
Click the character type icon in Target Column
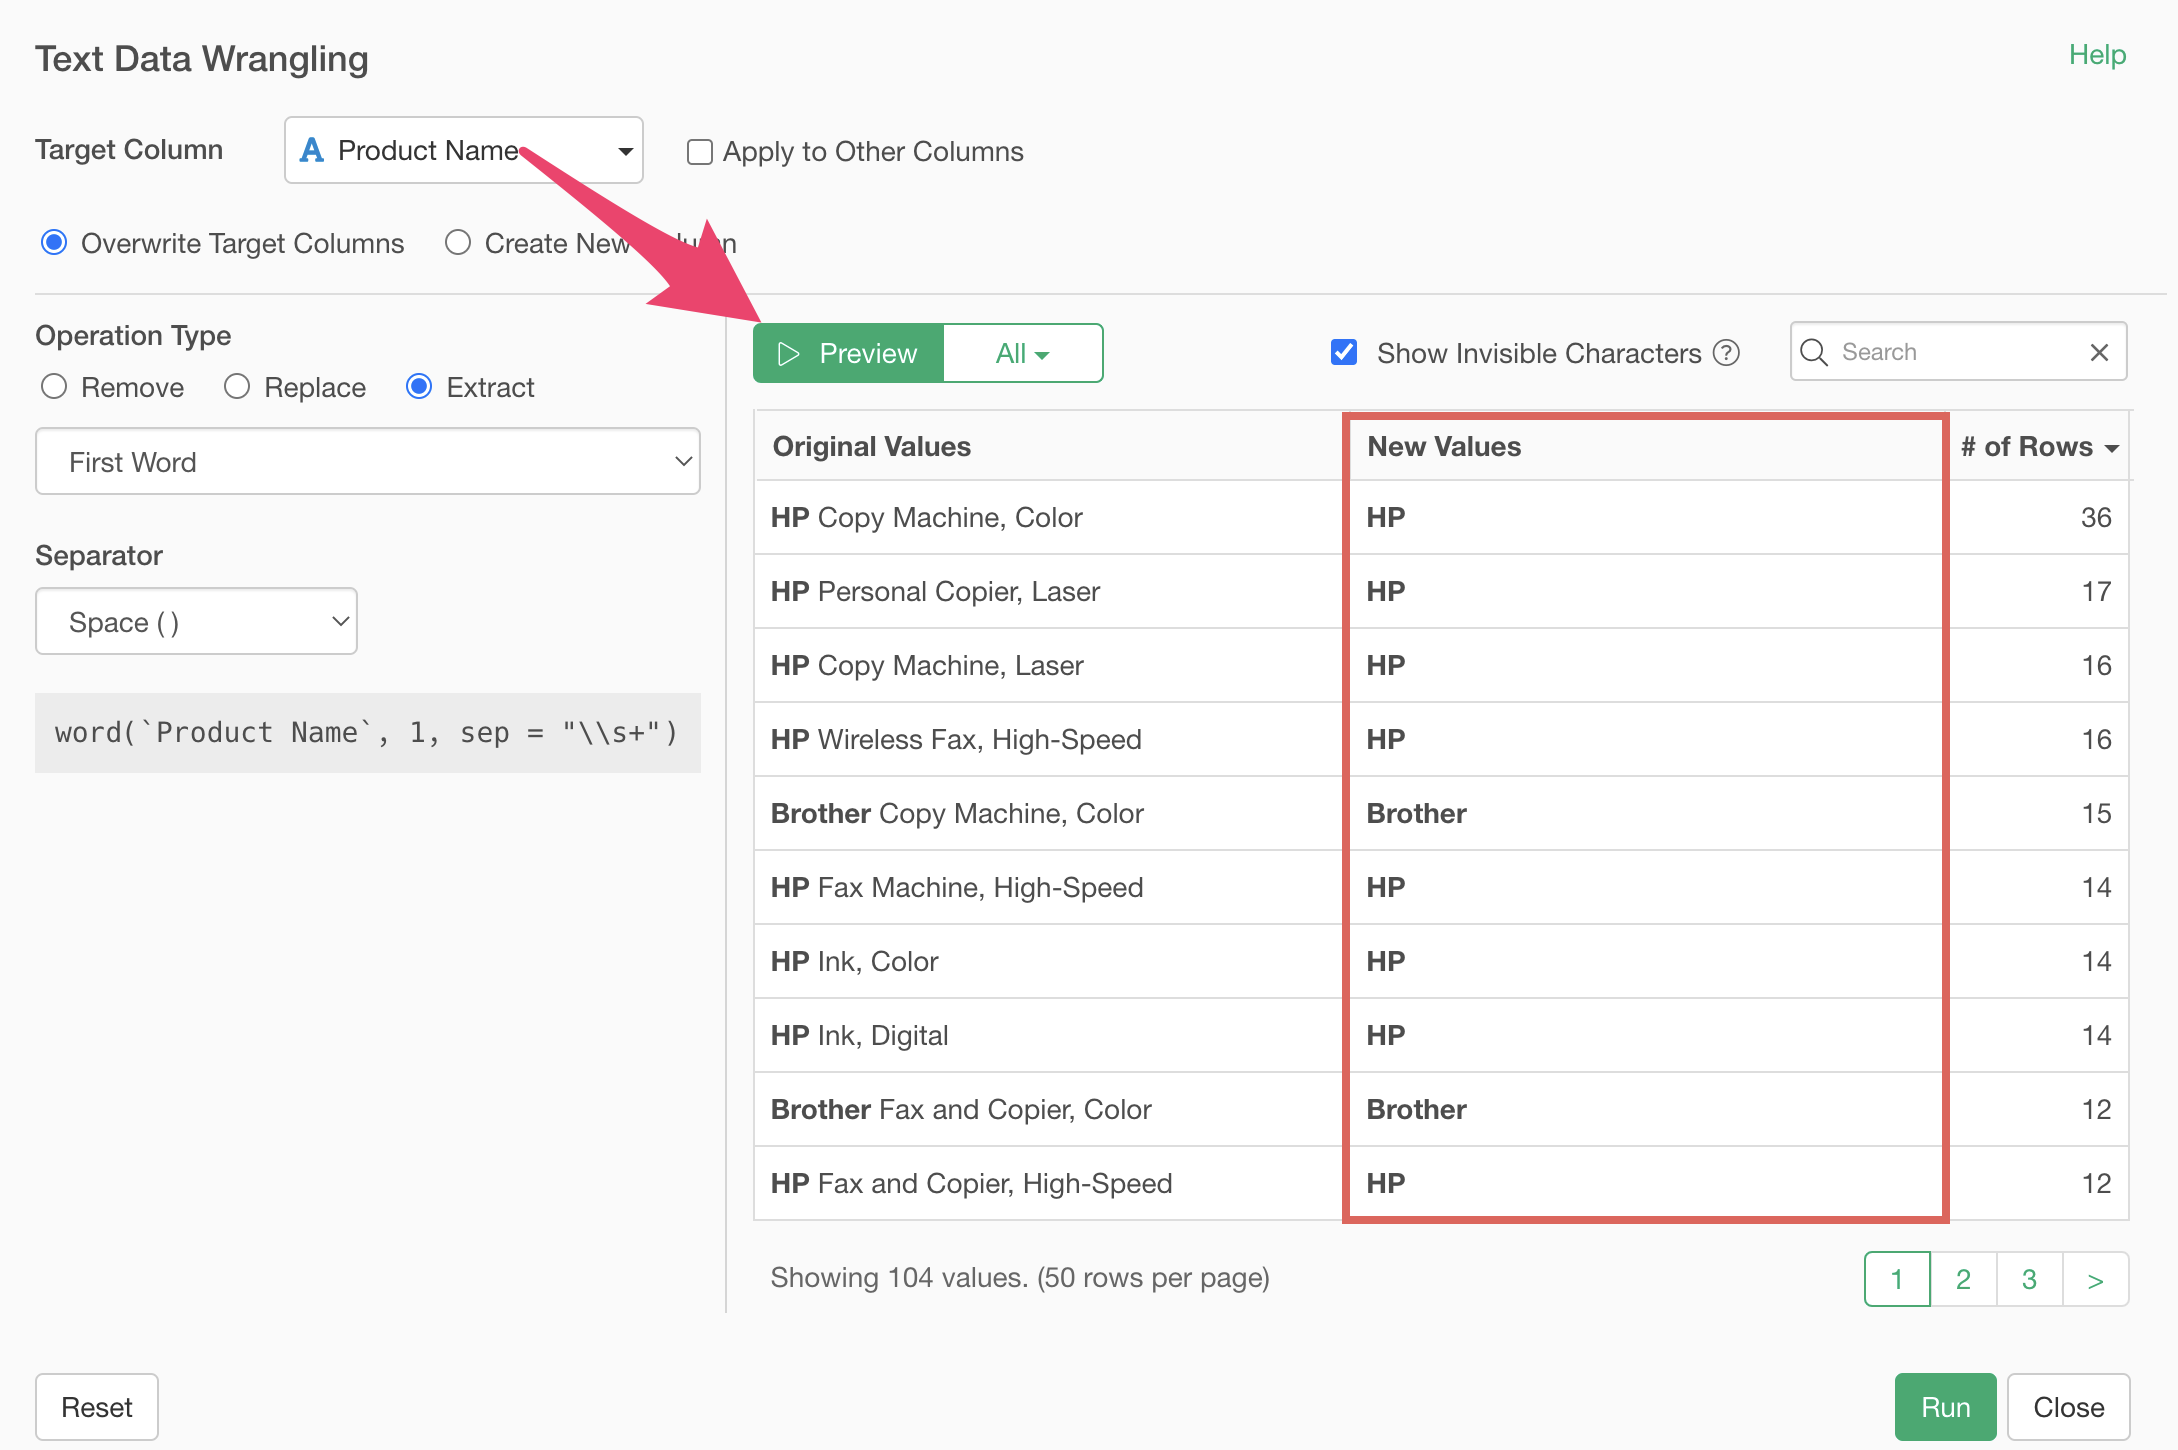tap(312, 150)
